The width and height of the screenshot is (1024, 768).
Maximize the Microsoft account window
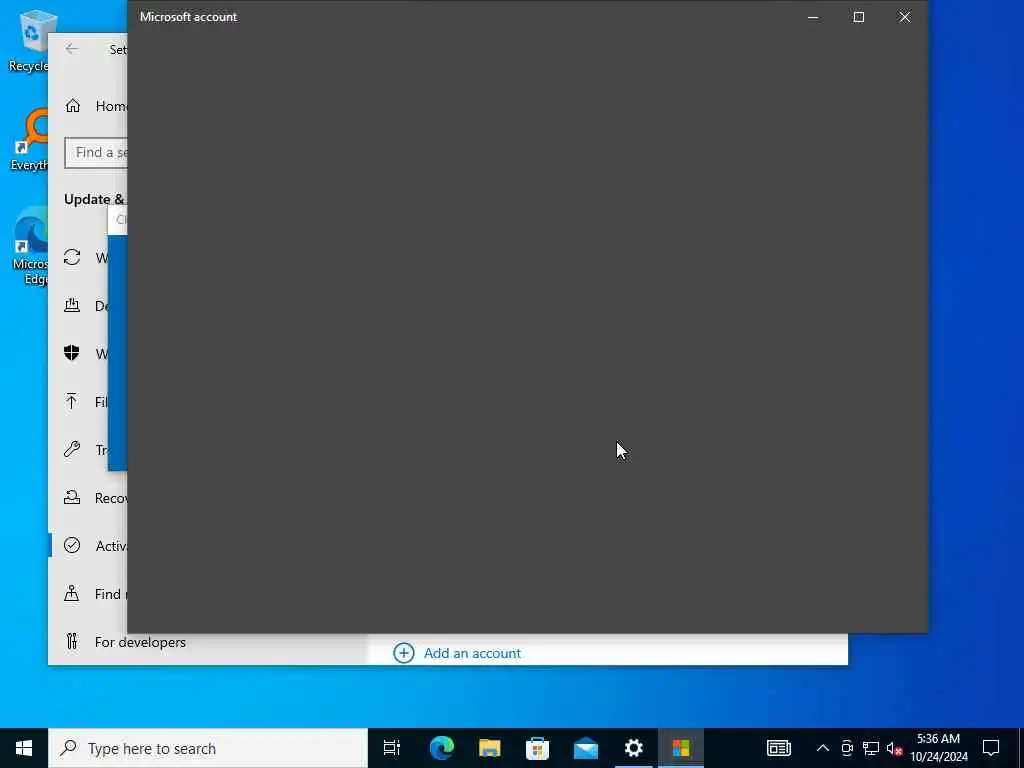(859, 17)
